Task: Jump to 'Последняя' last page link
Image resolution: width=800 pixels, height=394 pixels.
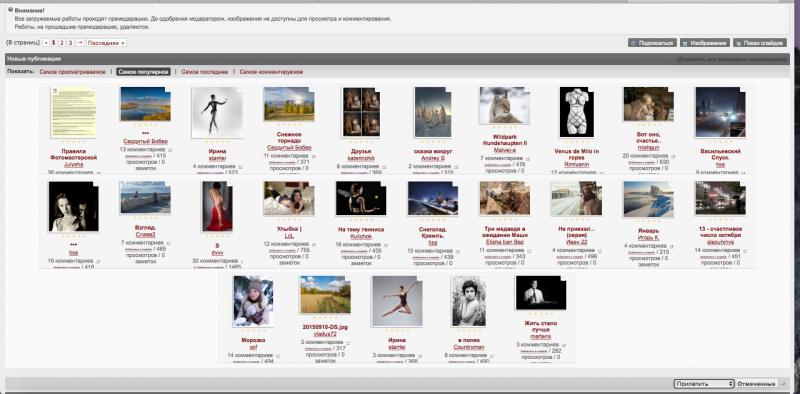Action: (x=106, y=43)
